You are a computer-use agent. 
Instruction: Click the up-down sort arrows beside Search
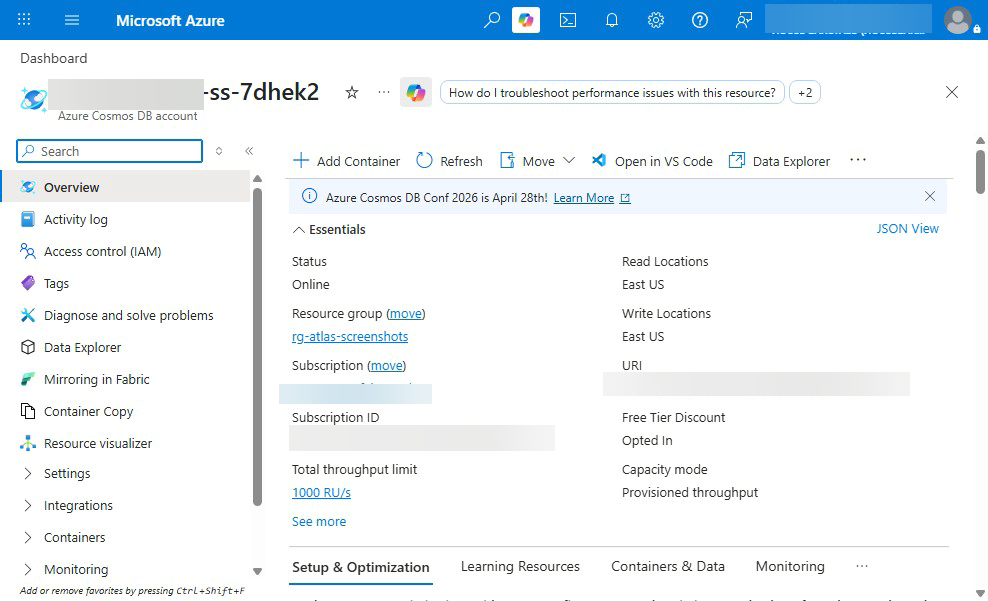(219, 151)
